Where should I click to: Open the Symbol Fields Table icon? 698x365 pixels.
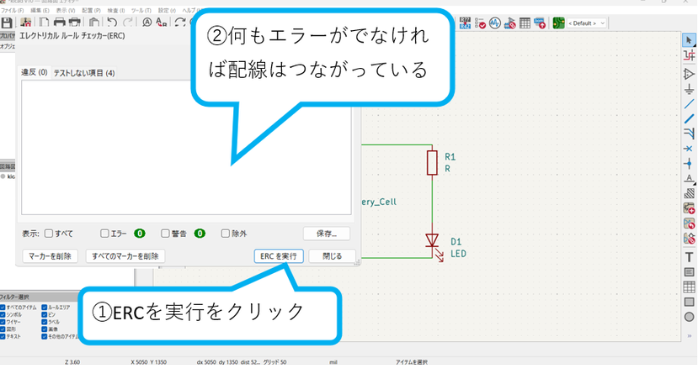point(525,23)
